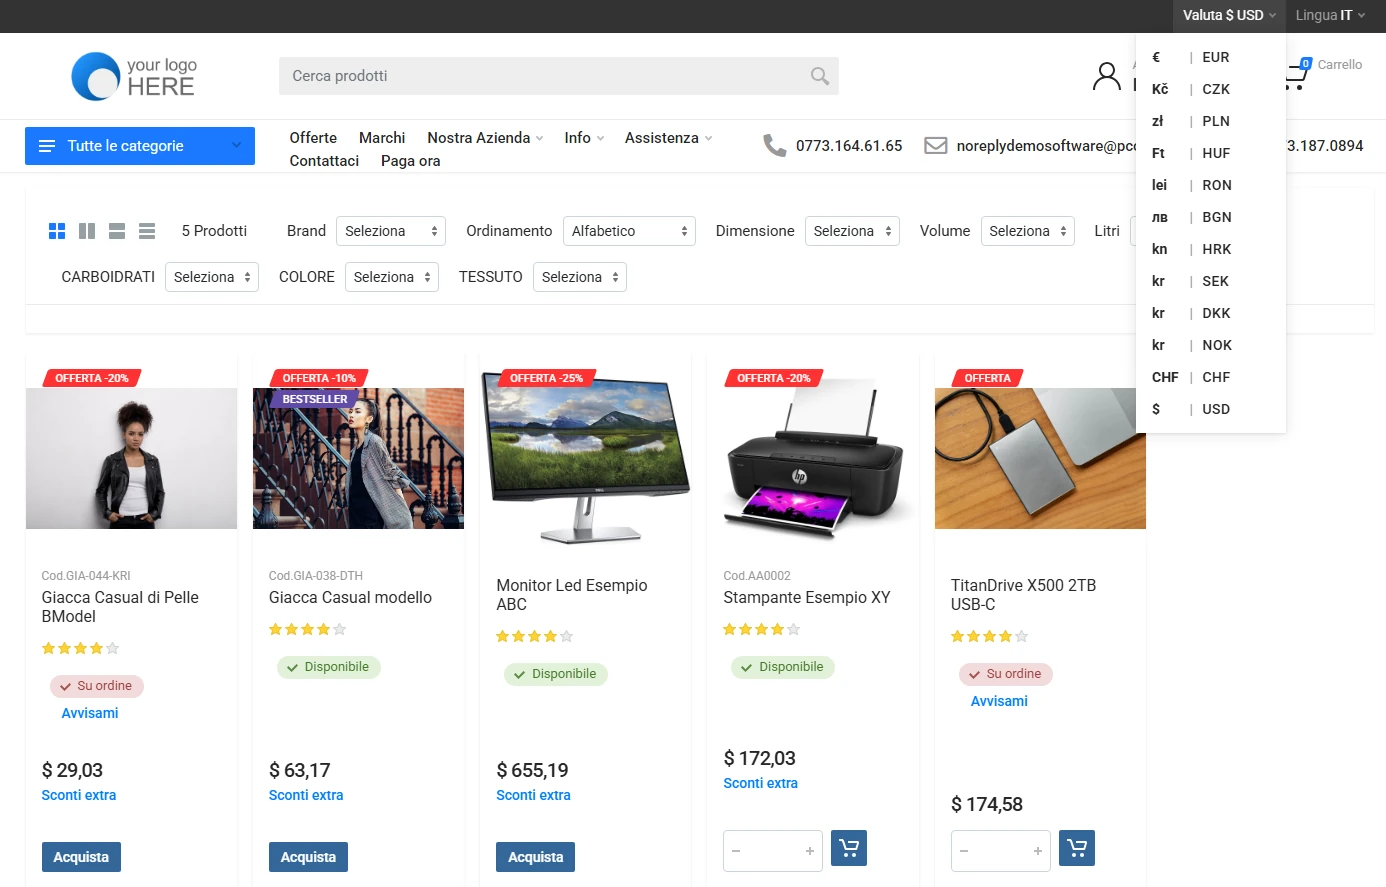Image resolution: width=1386 pixels, height=887 pixels.
Task: Open the Dimensione filter dropdown
Action: coord(852,231)
